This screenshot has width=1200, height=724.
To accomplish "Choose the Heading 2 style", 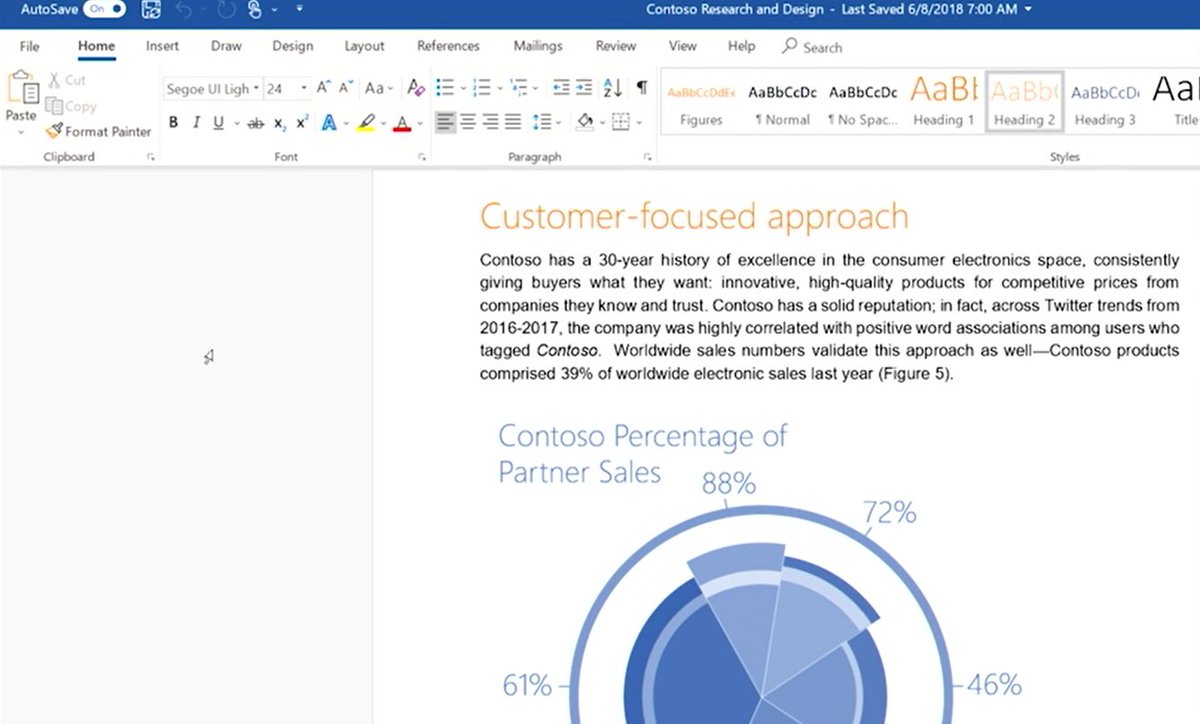I will [x=1024, y=103].
